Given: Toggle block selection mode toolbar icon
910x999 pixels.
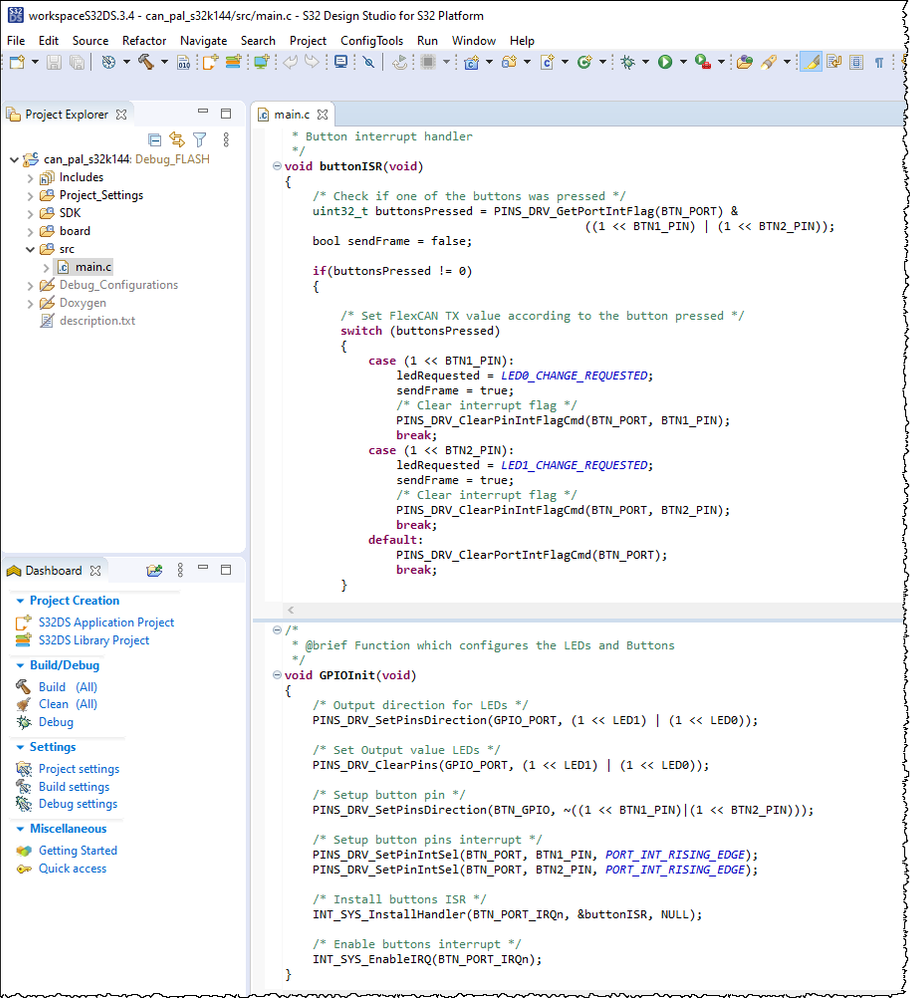Looking at the screenshot, I should (x=856, y=62).
